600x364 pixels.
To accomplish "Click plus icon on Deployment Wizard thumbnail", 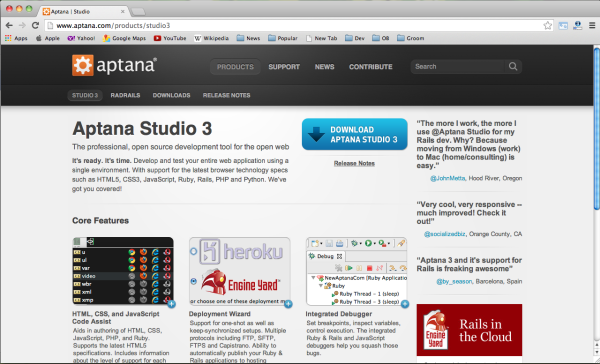I will pos(289,304).
